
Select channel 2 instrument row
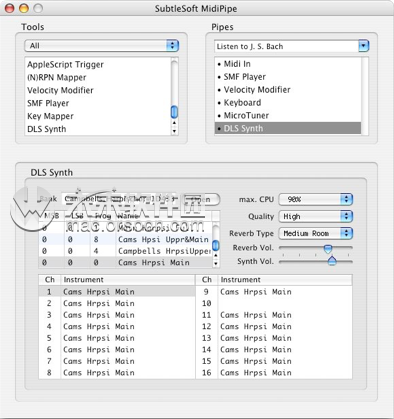pos(117,303)
